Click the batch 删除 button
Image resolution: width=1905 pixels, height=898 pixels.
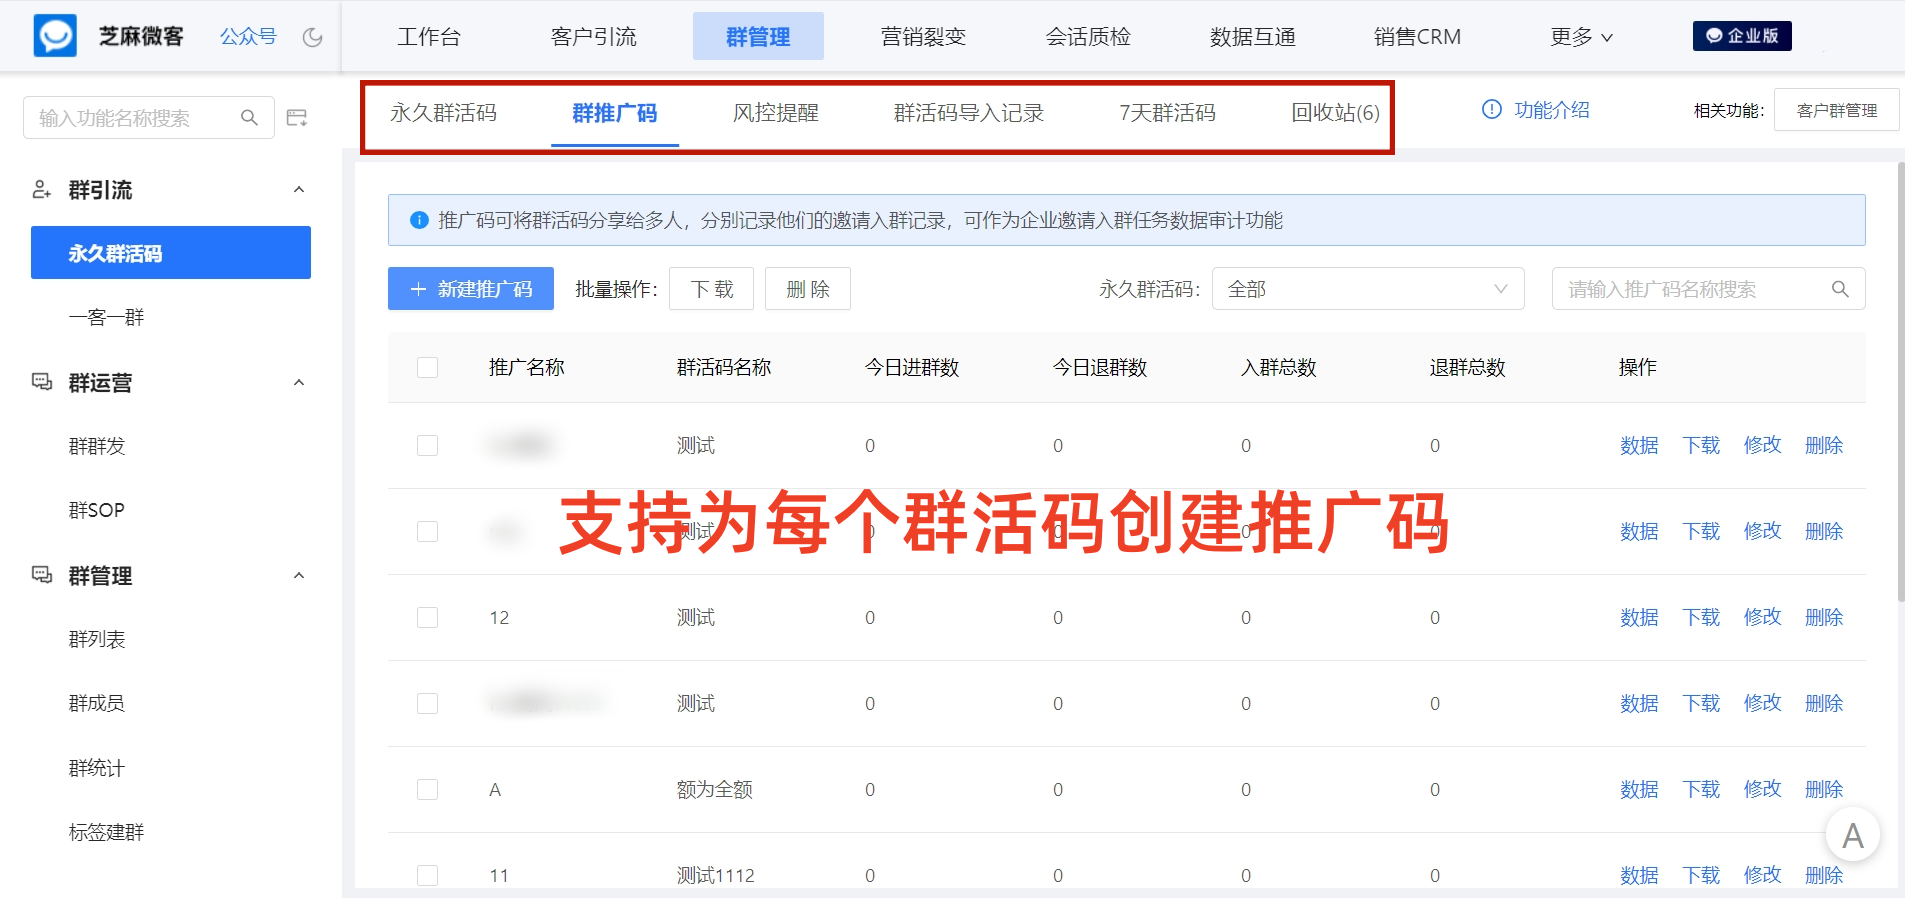tap(808, 289)
